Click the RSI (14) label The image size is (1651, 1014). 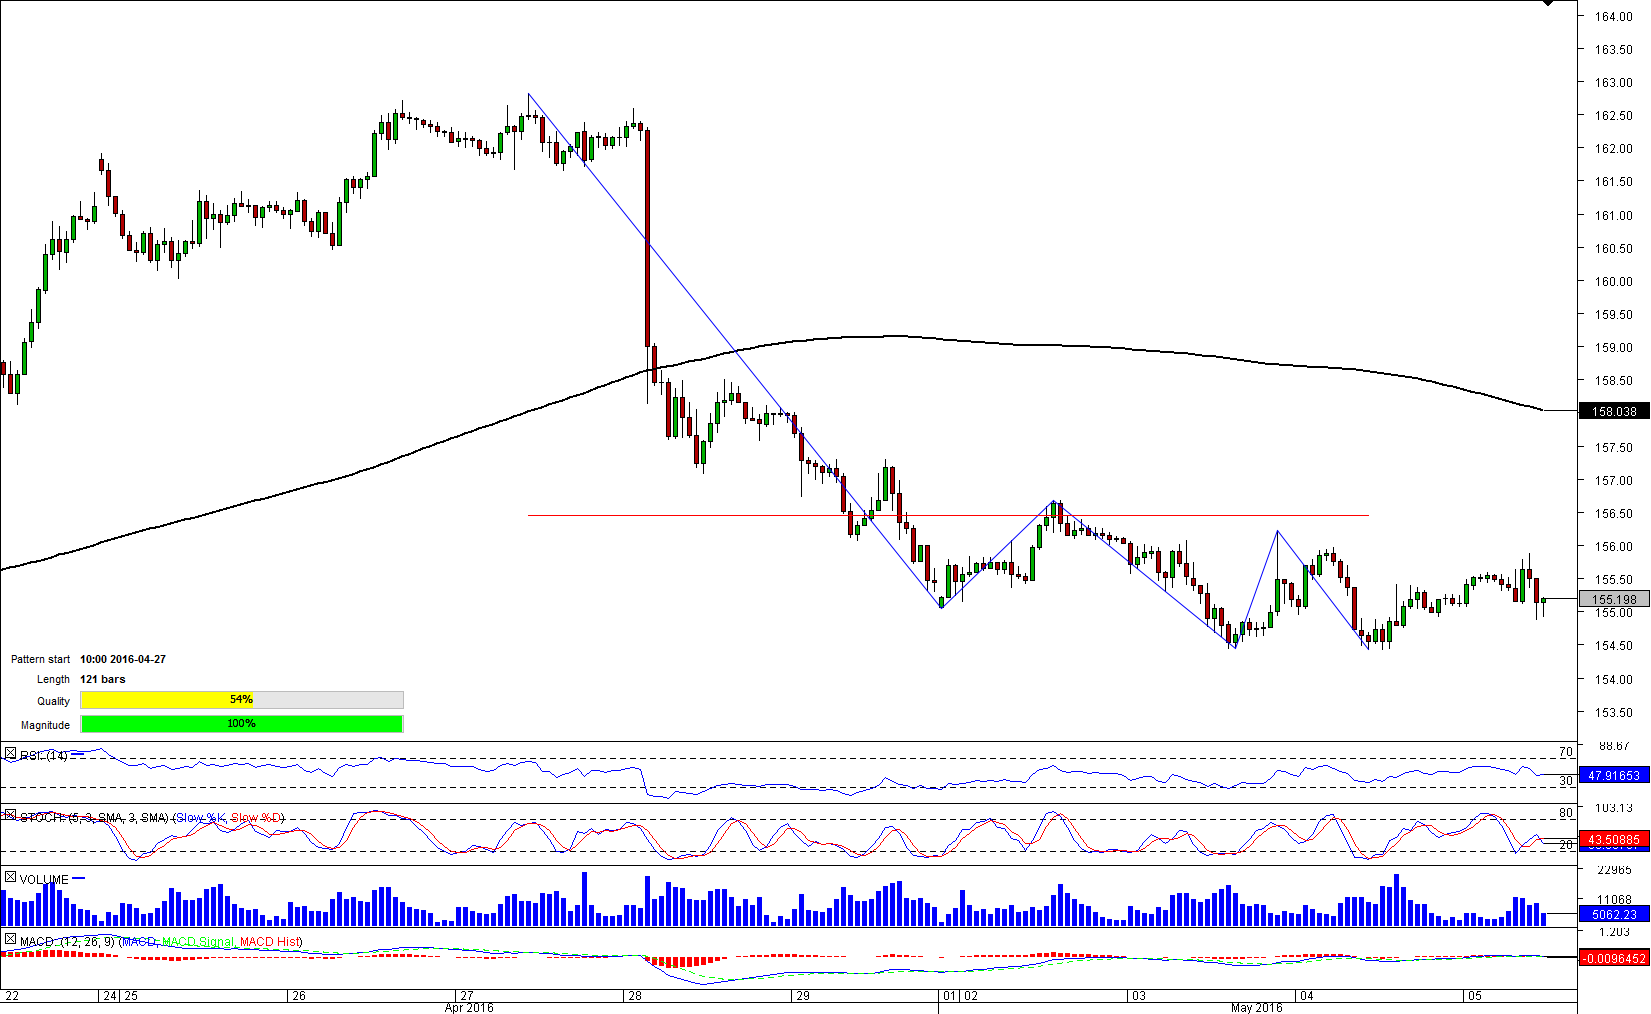click(44, 756)
